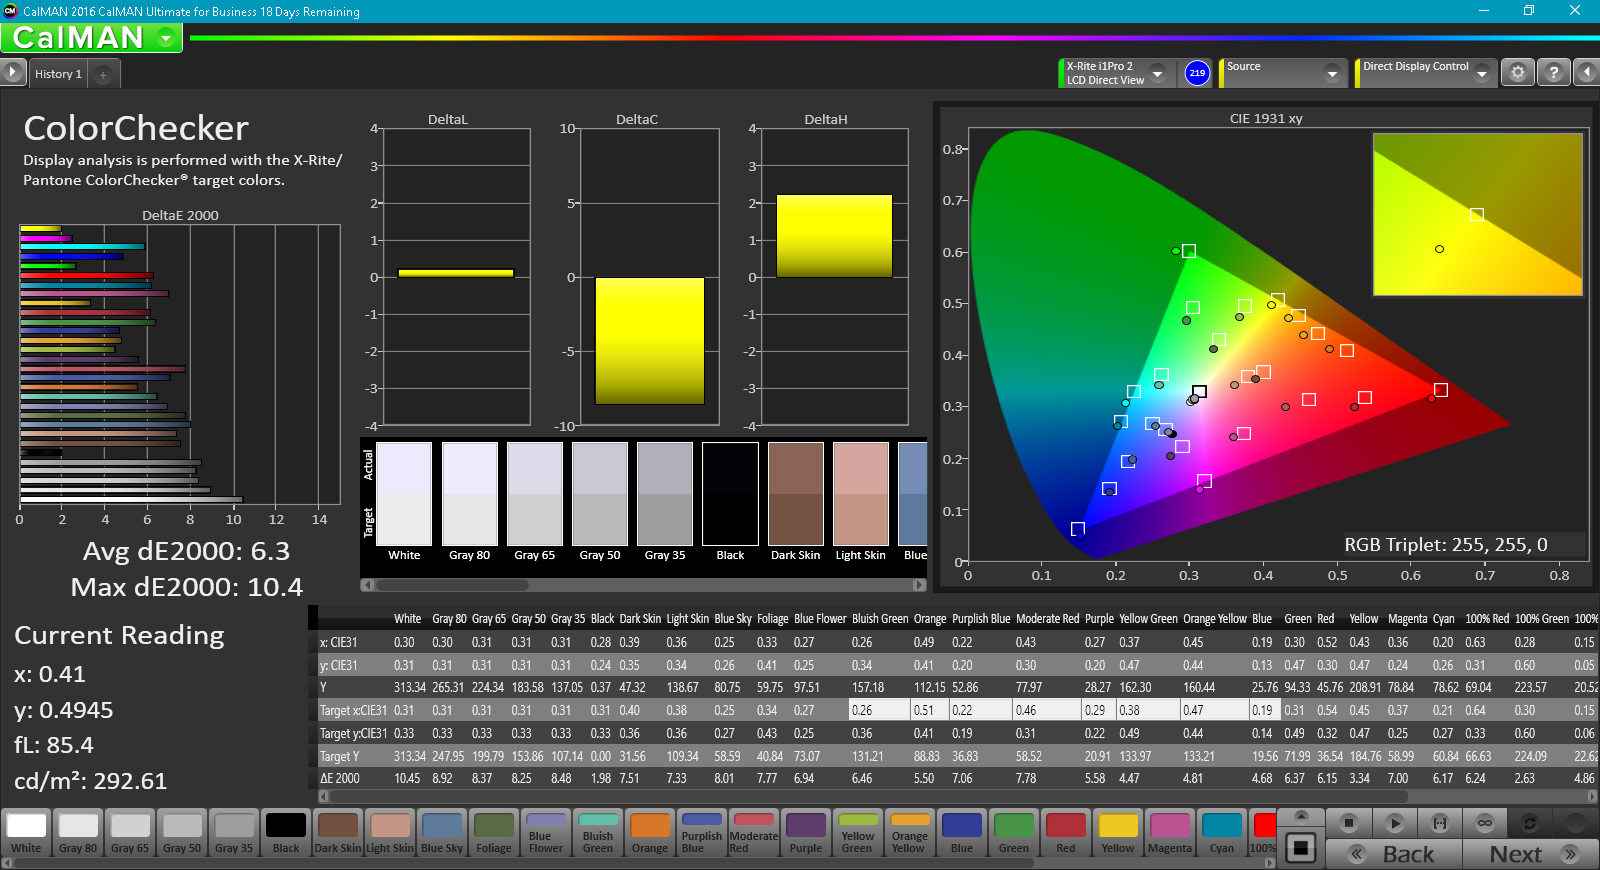This screenshot has width=1600, height=870.
Task: Select the Yellow Green patch button
Action: (858, 833)
